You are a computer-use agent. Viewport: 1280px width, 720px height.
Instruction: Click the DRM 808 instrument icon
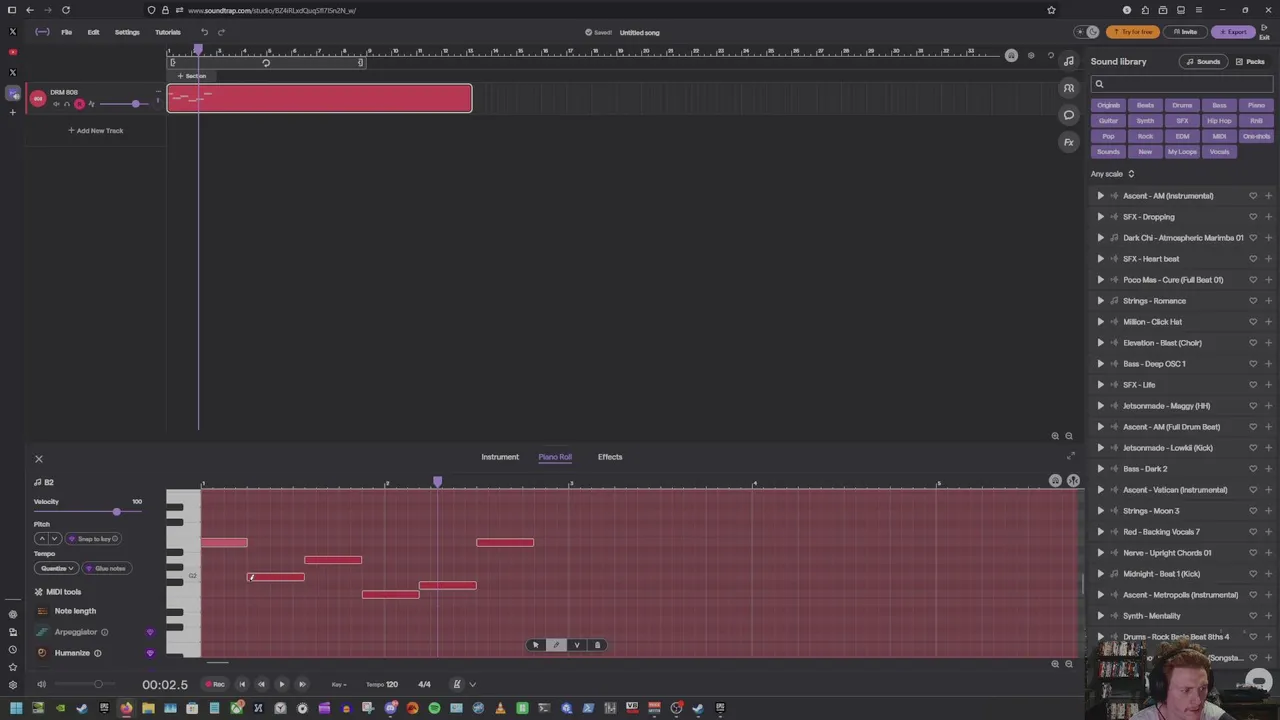click(38, 98)
